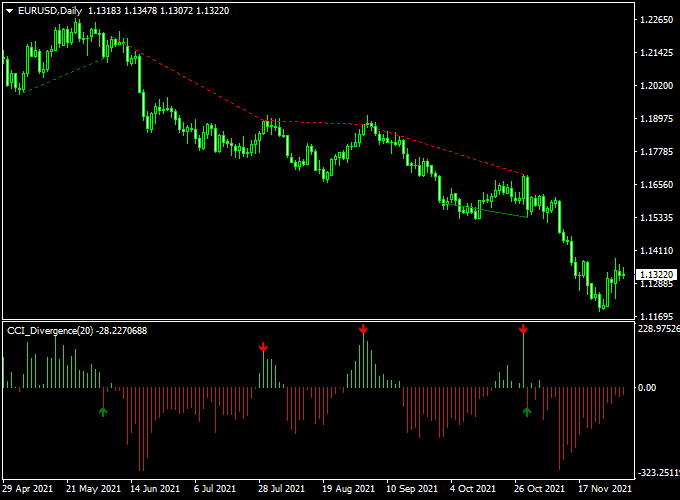Click the red down arrow above the 26 Oct 2021 CCI spike
Image resolution: width=680 pixels, height=500 pixels.
[523, 329]
